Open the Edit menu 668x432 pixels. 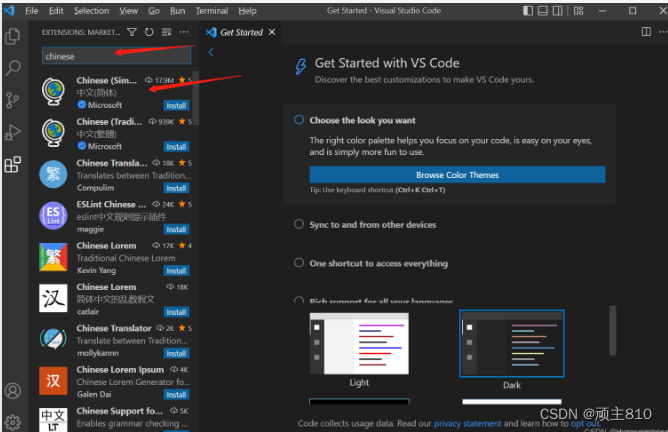(56, 11)
